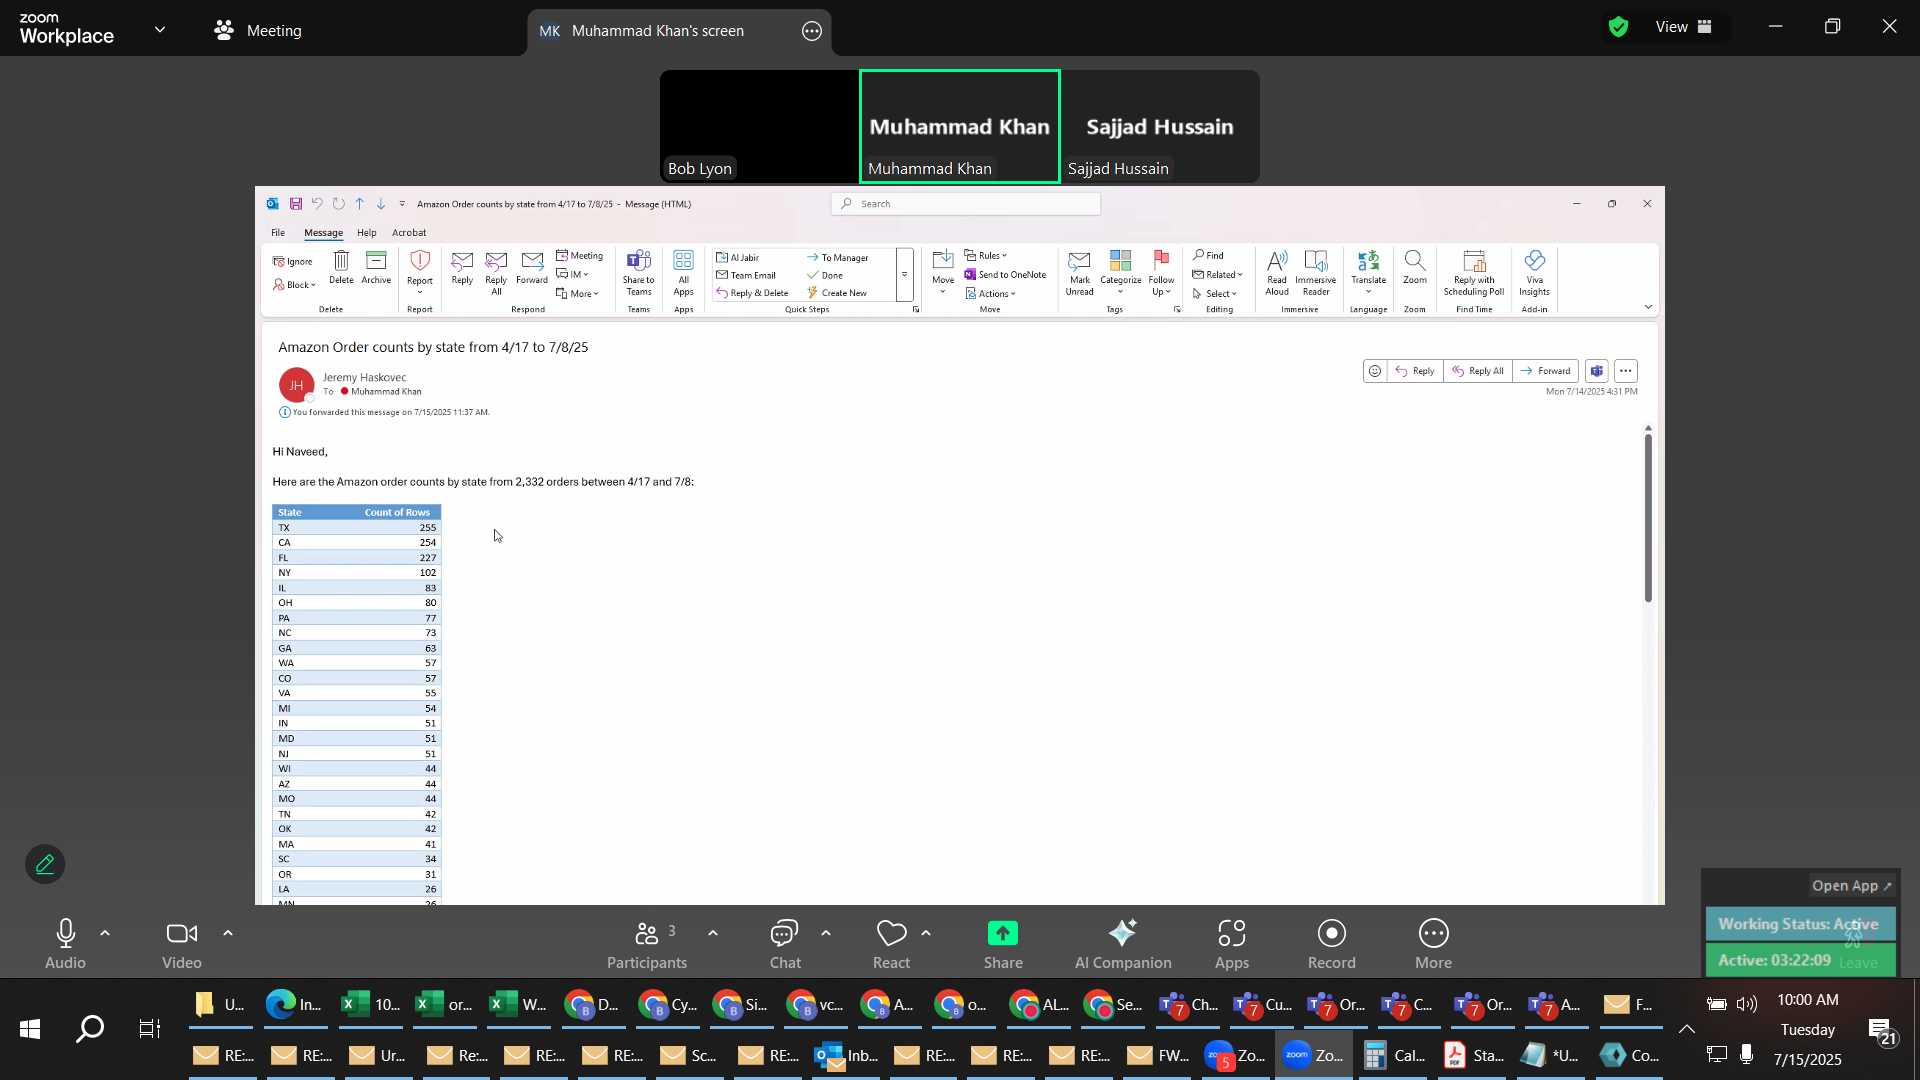This screenshot has width=1920, height=1080.
Task: Expand the Zoom Workplace dropdown arrow
Action: 160,30
